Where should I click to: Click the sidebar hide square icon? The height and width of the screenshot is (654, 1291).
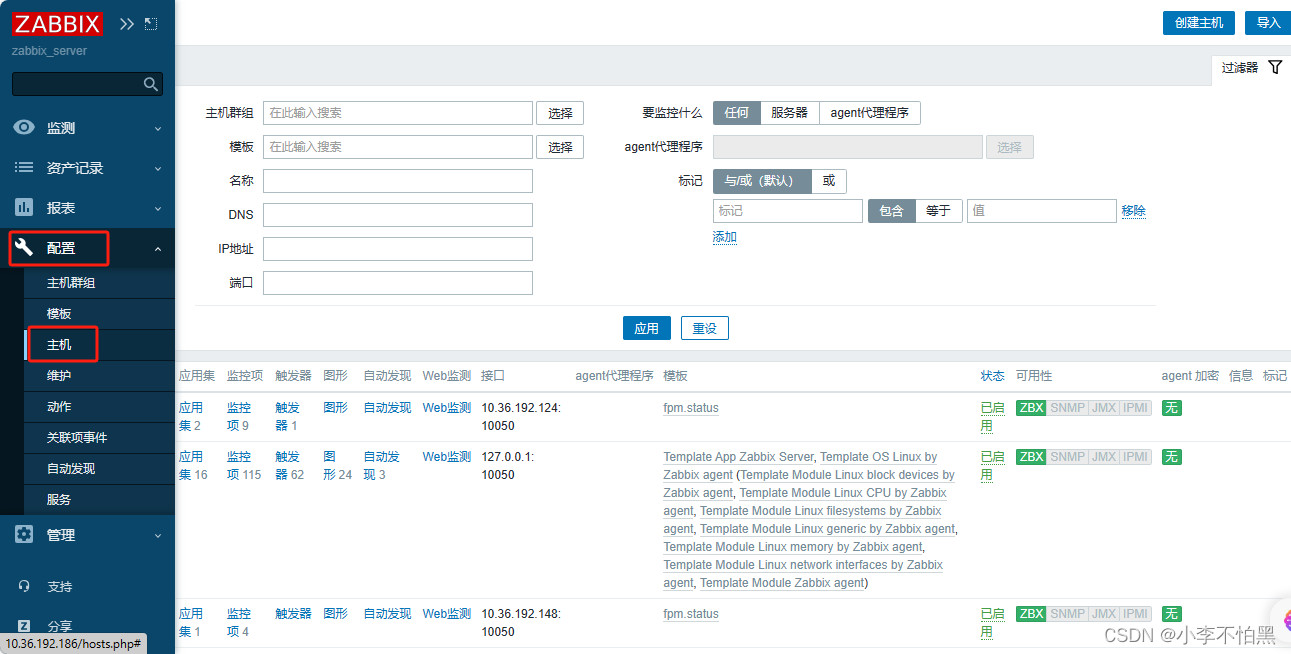151,23
